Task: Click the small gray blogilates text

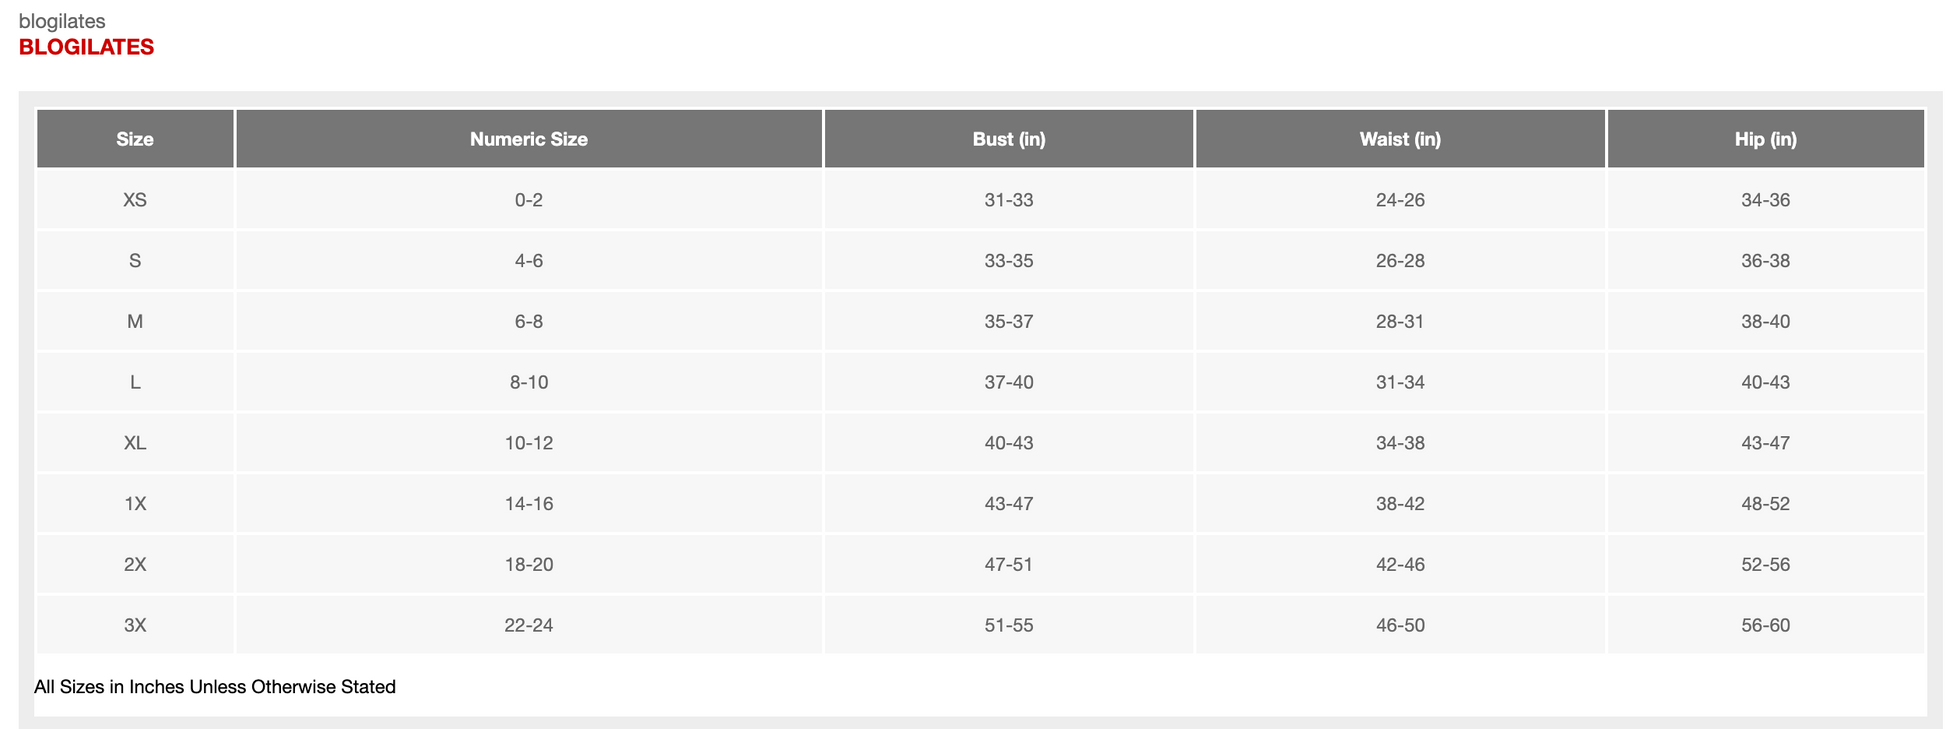Action: (62, 21)
